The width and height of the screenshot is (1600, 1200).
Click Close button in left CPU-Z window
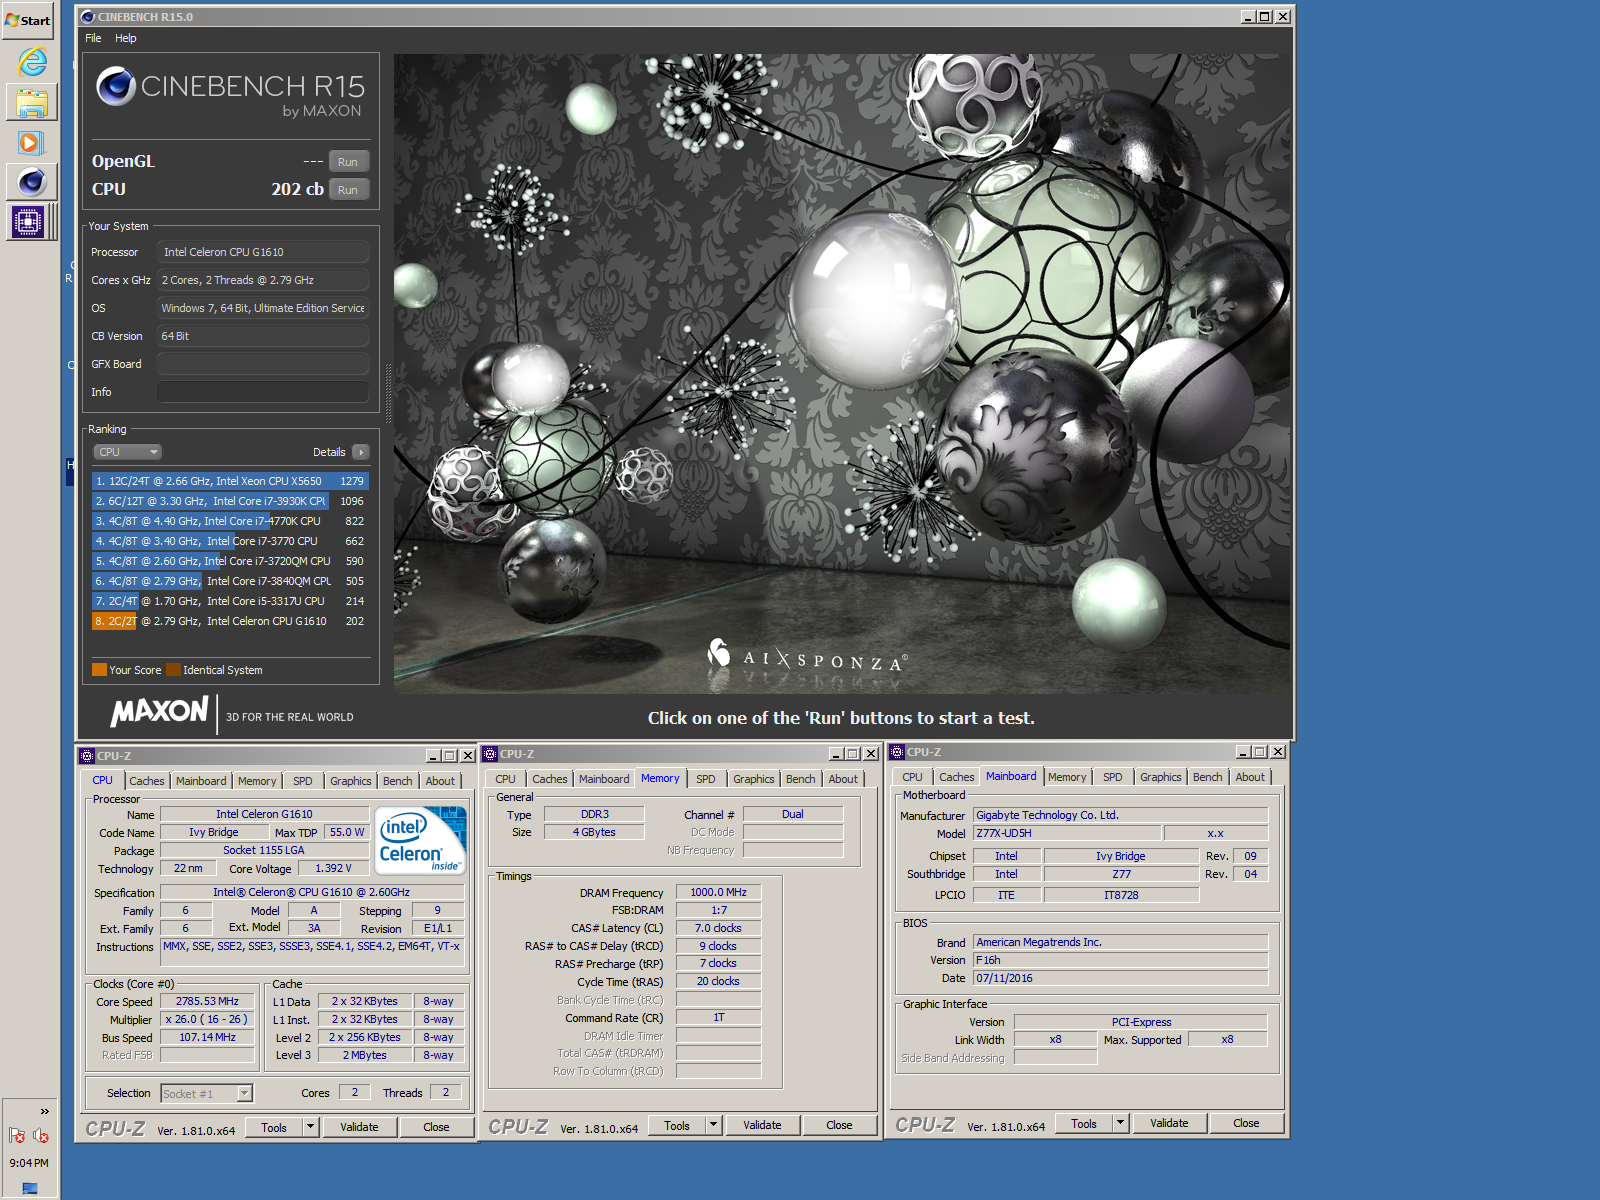[436, 1127]
